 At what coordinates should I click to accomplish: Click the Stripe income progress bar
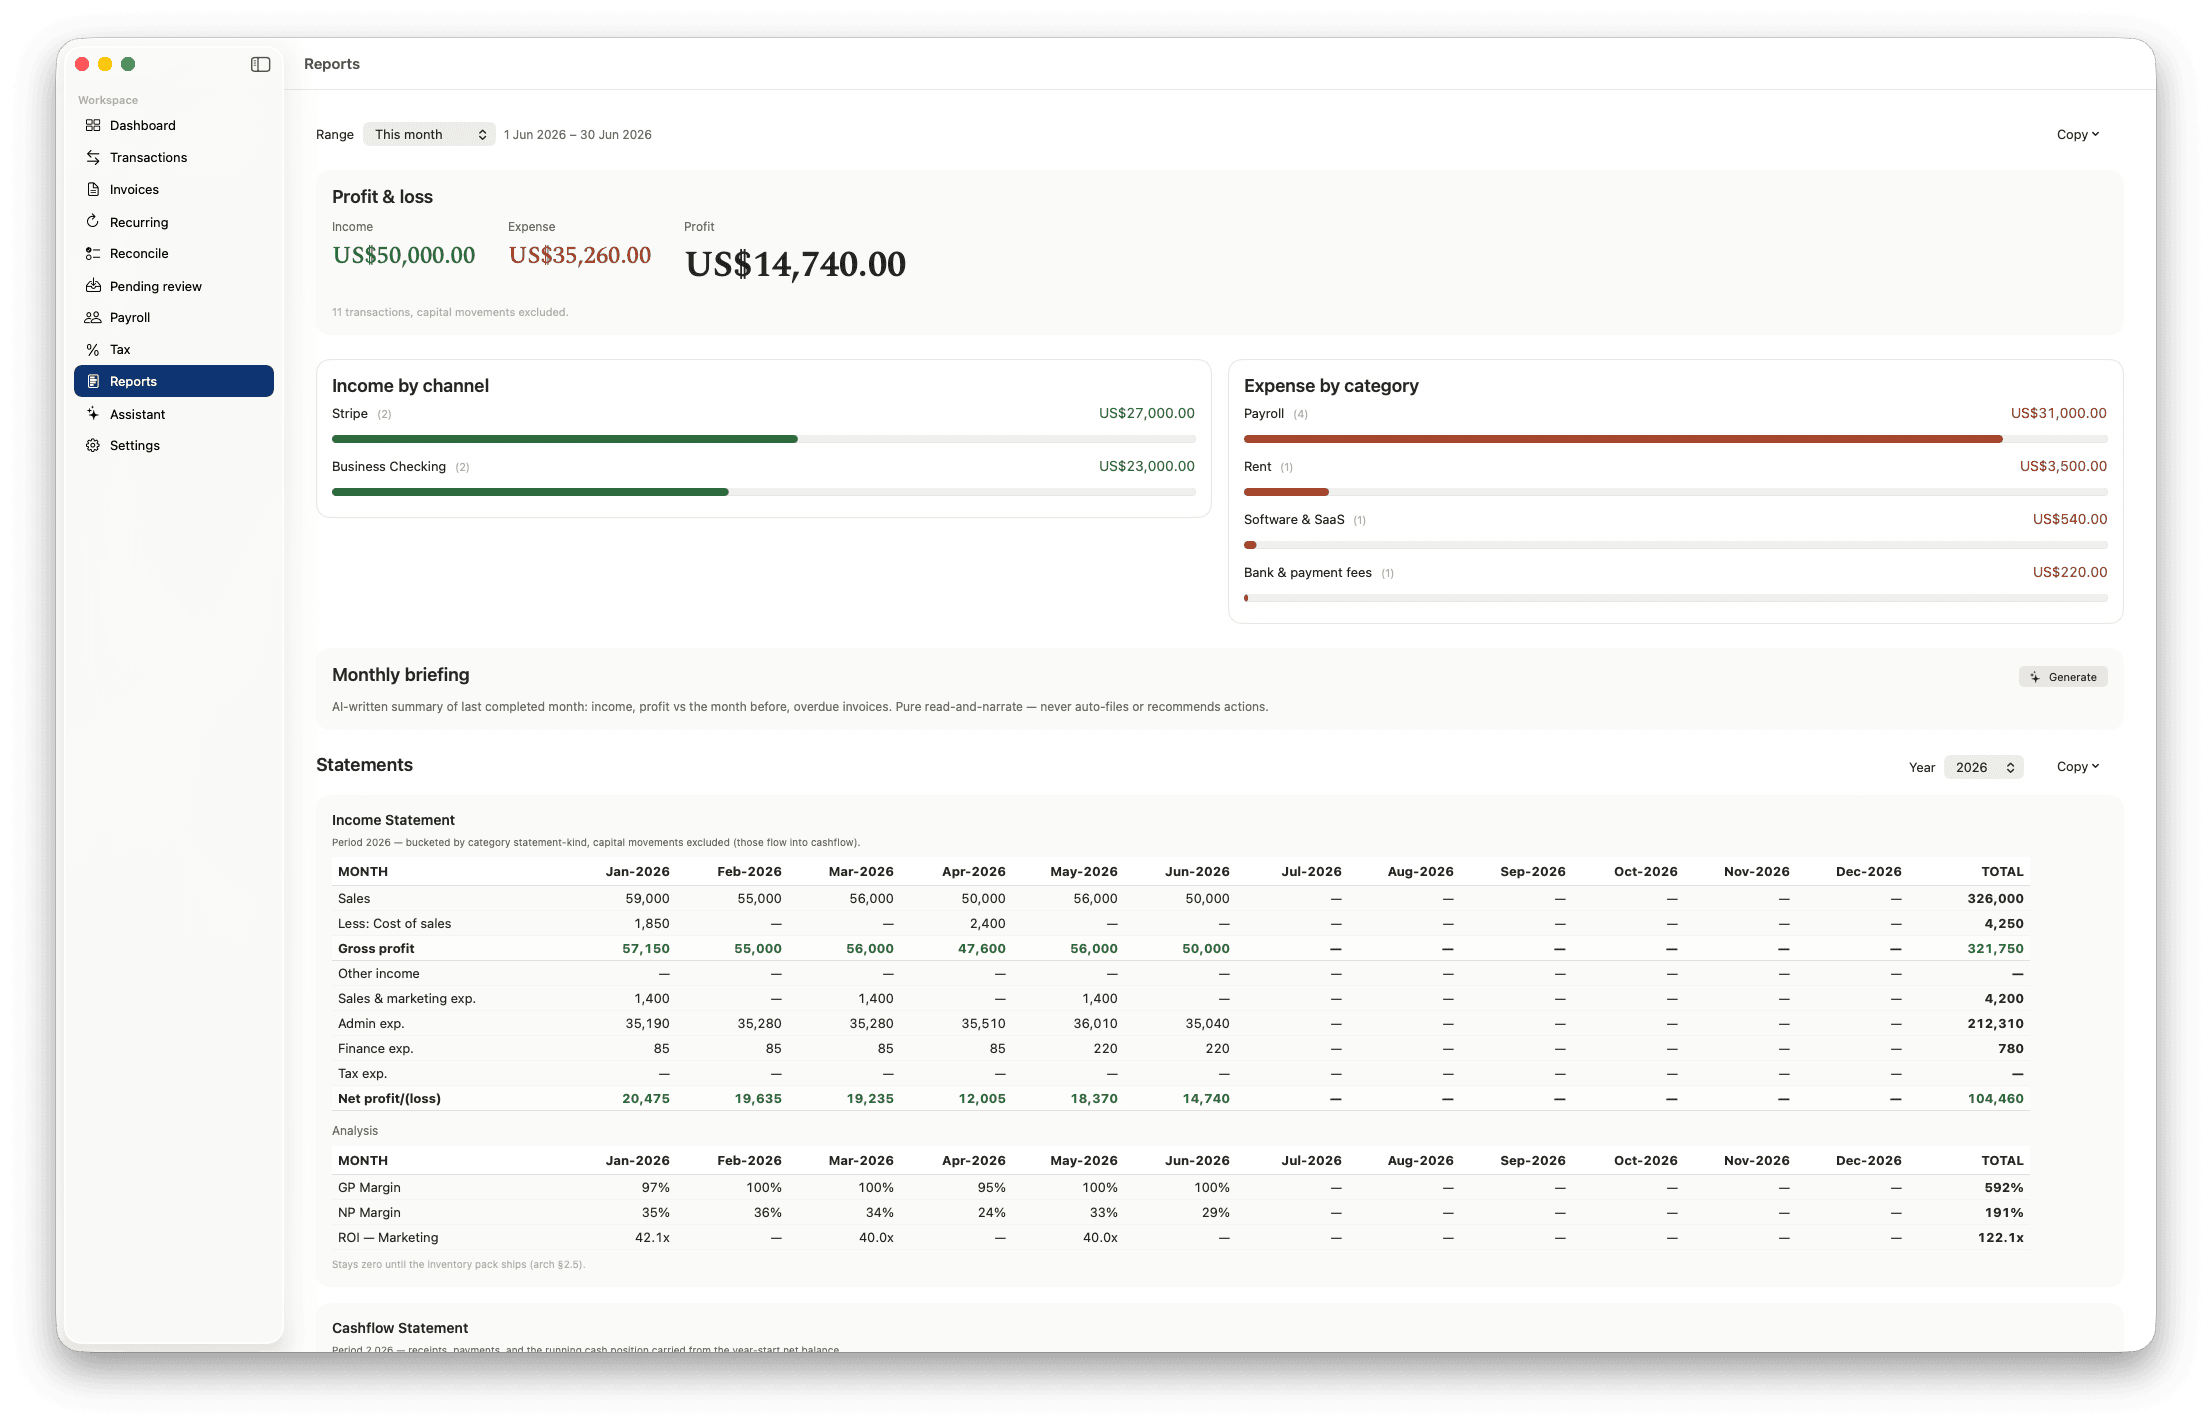coord(764,439)
